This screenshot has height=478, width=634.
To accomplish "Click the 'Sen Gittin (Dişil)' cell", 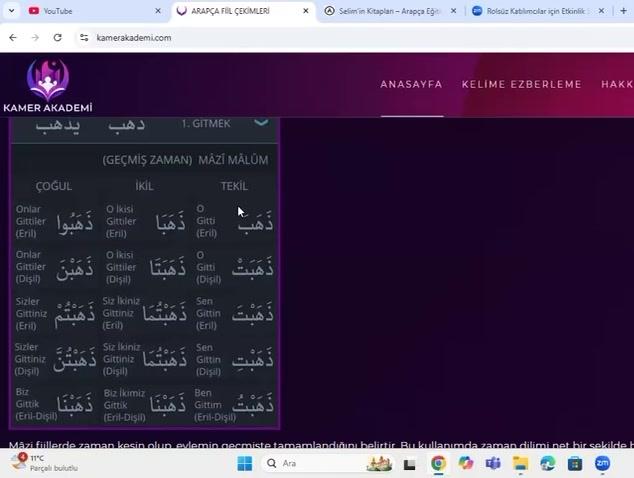I will coord(235,359).
